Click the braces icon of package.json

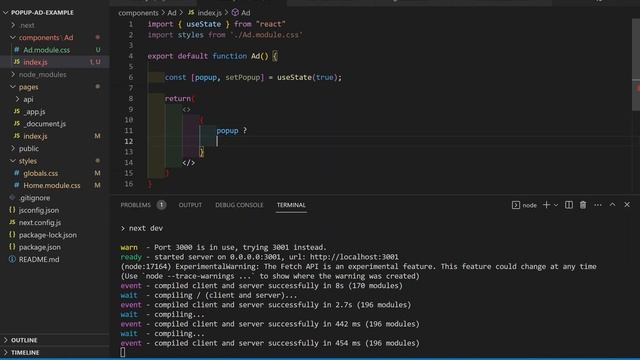12,247
